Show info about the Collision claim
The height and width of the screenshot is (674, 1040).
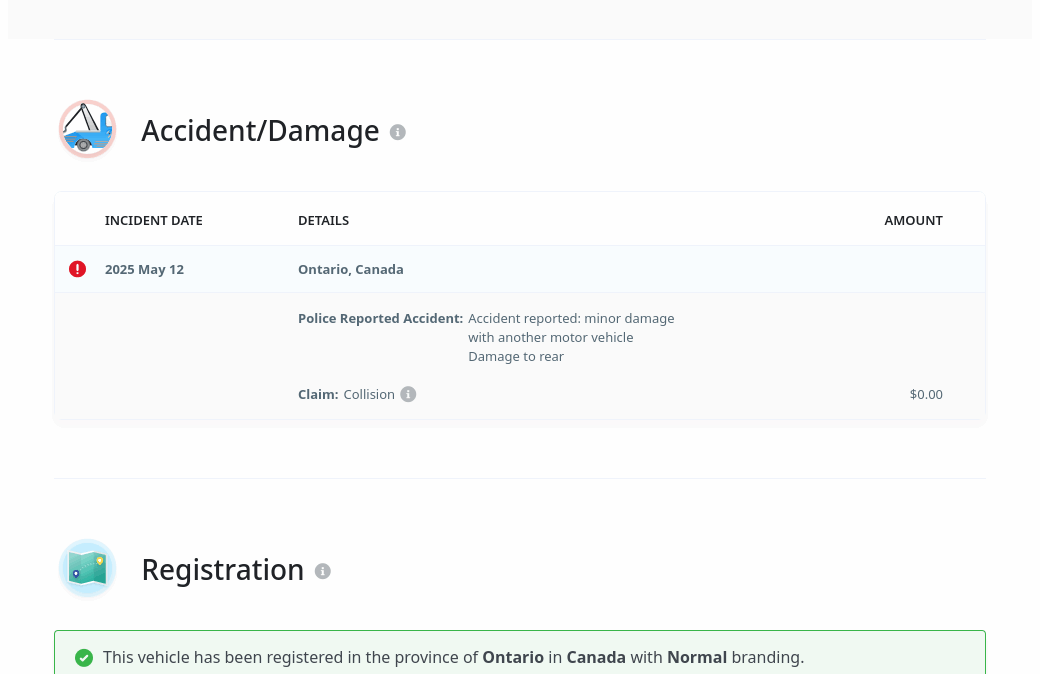tap(408, 394)
